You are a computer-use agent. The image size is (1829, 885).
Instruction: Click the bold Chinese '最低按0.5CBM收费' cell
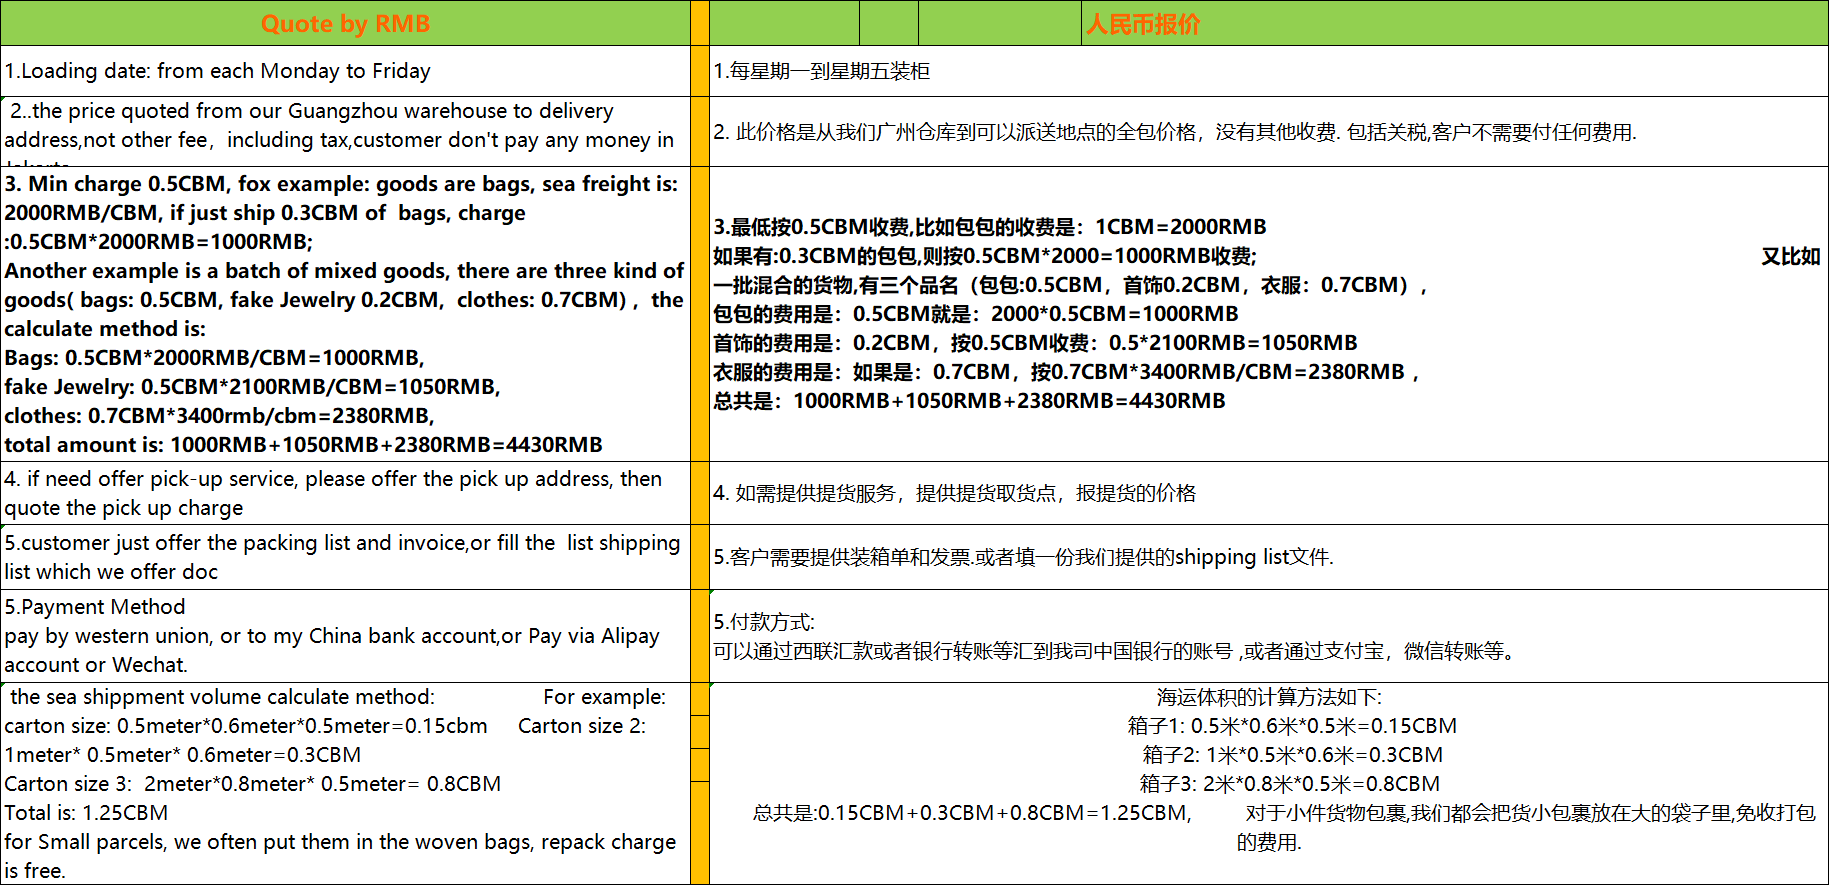click(x=1269, y=314)
